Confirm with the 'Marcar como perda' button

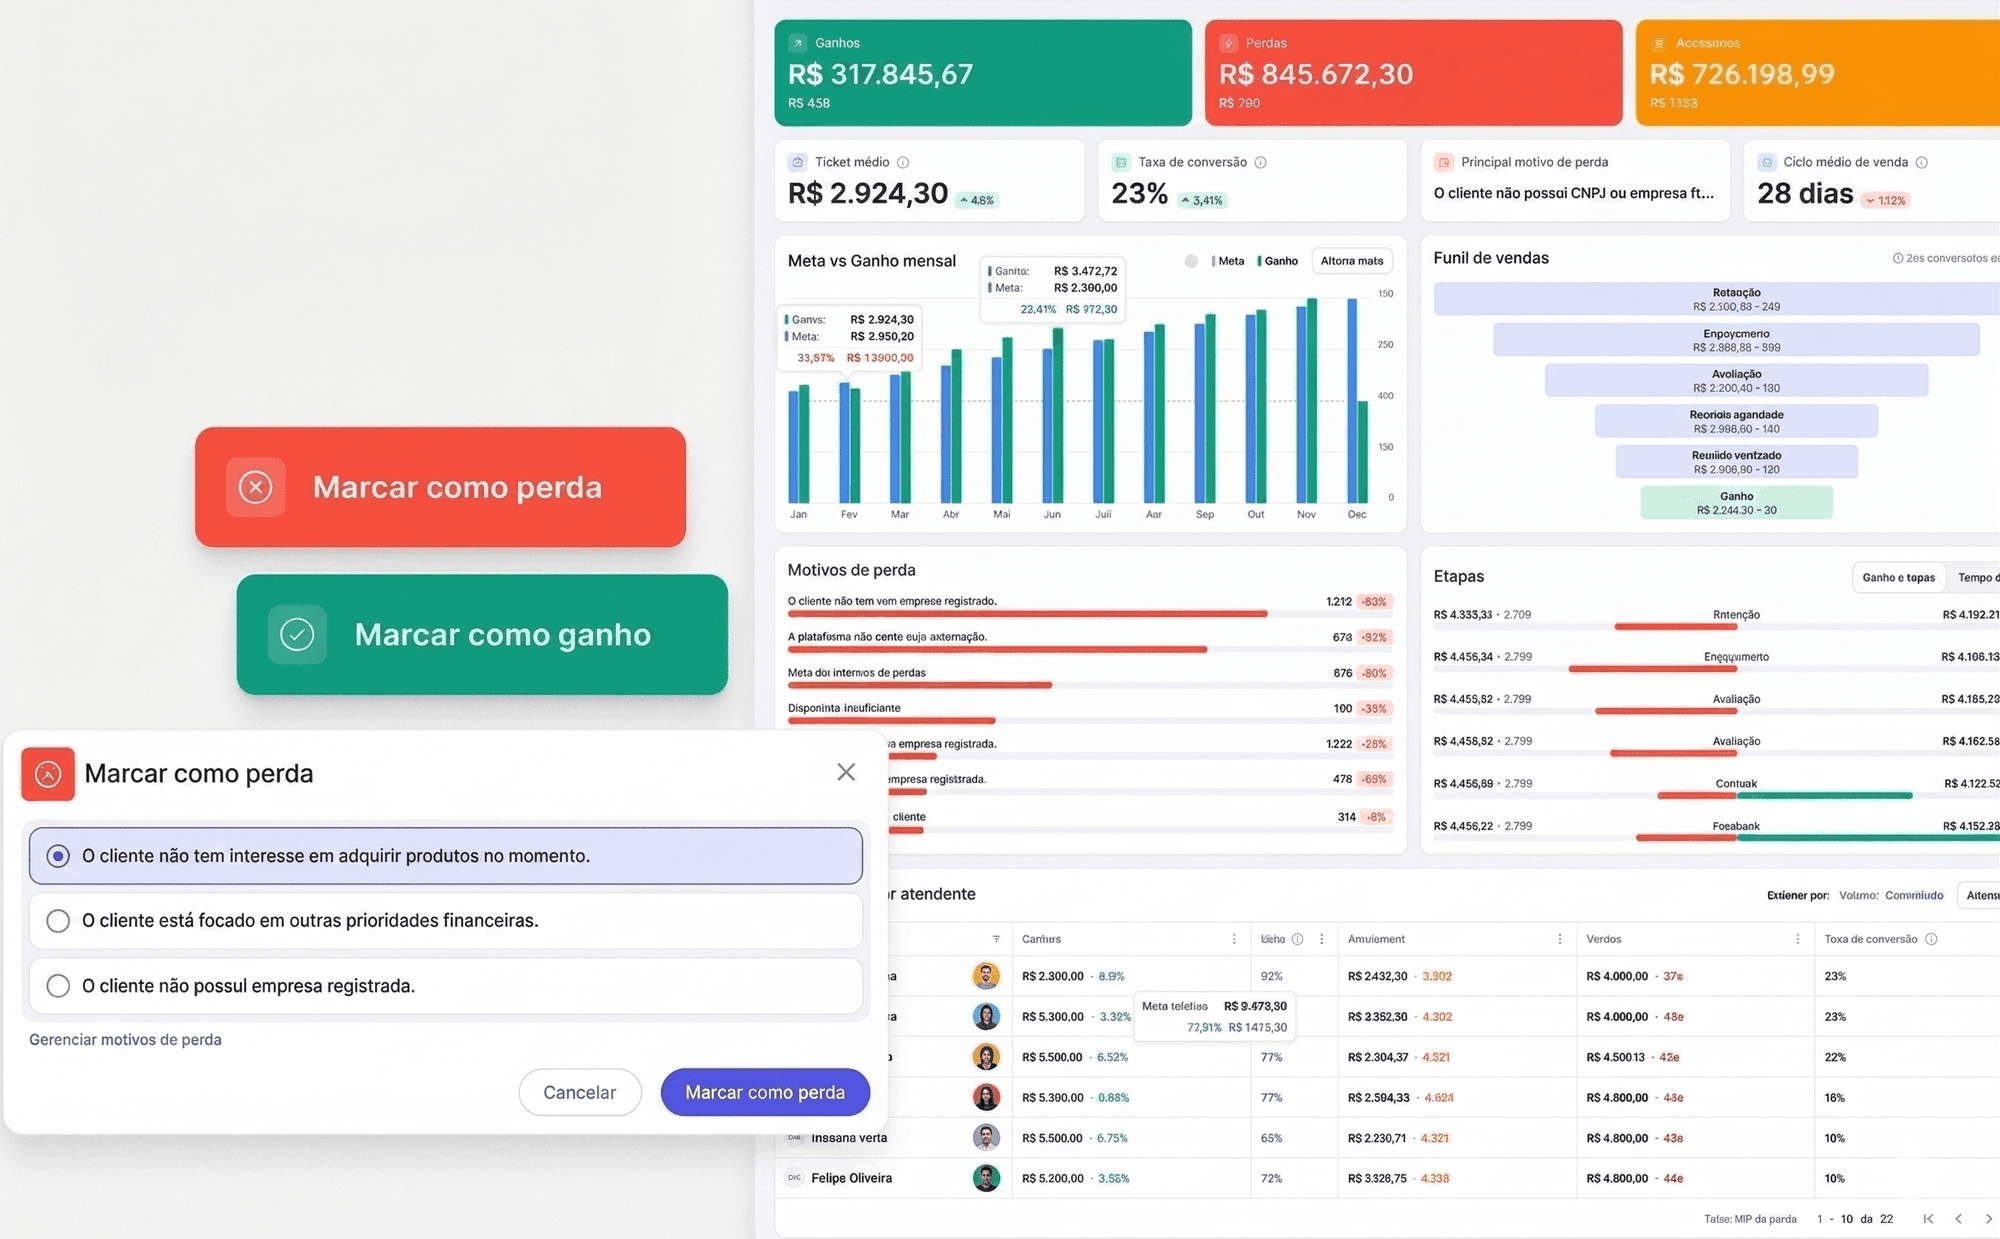tap(765, 1092)
